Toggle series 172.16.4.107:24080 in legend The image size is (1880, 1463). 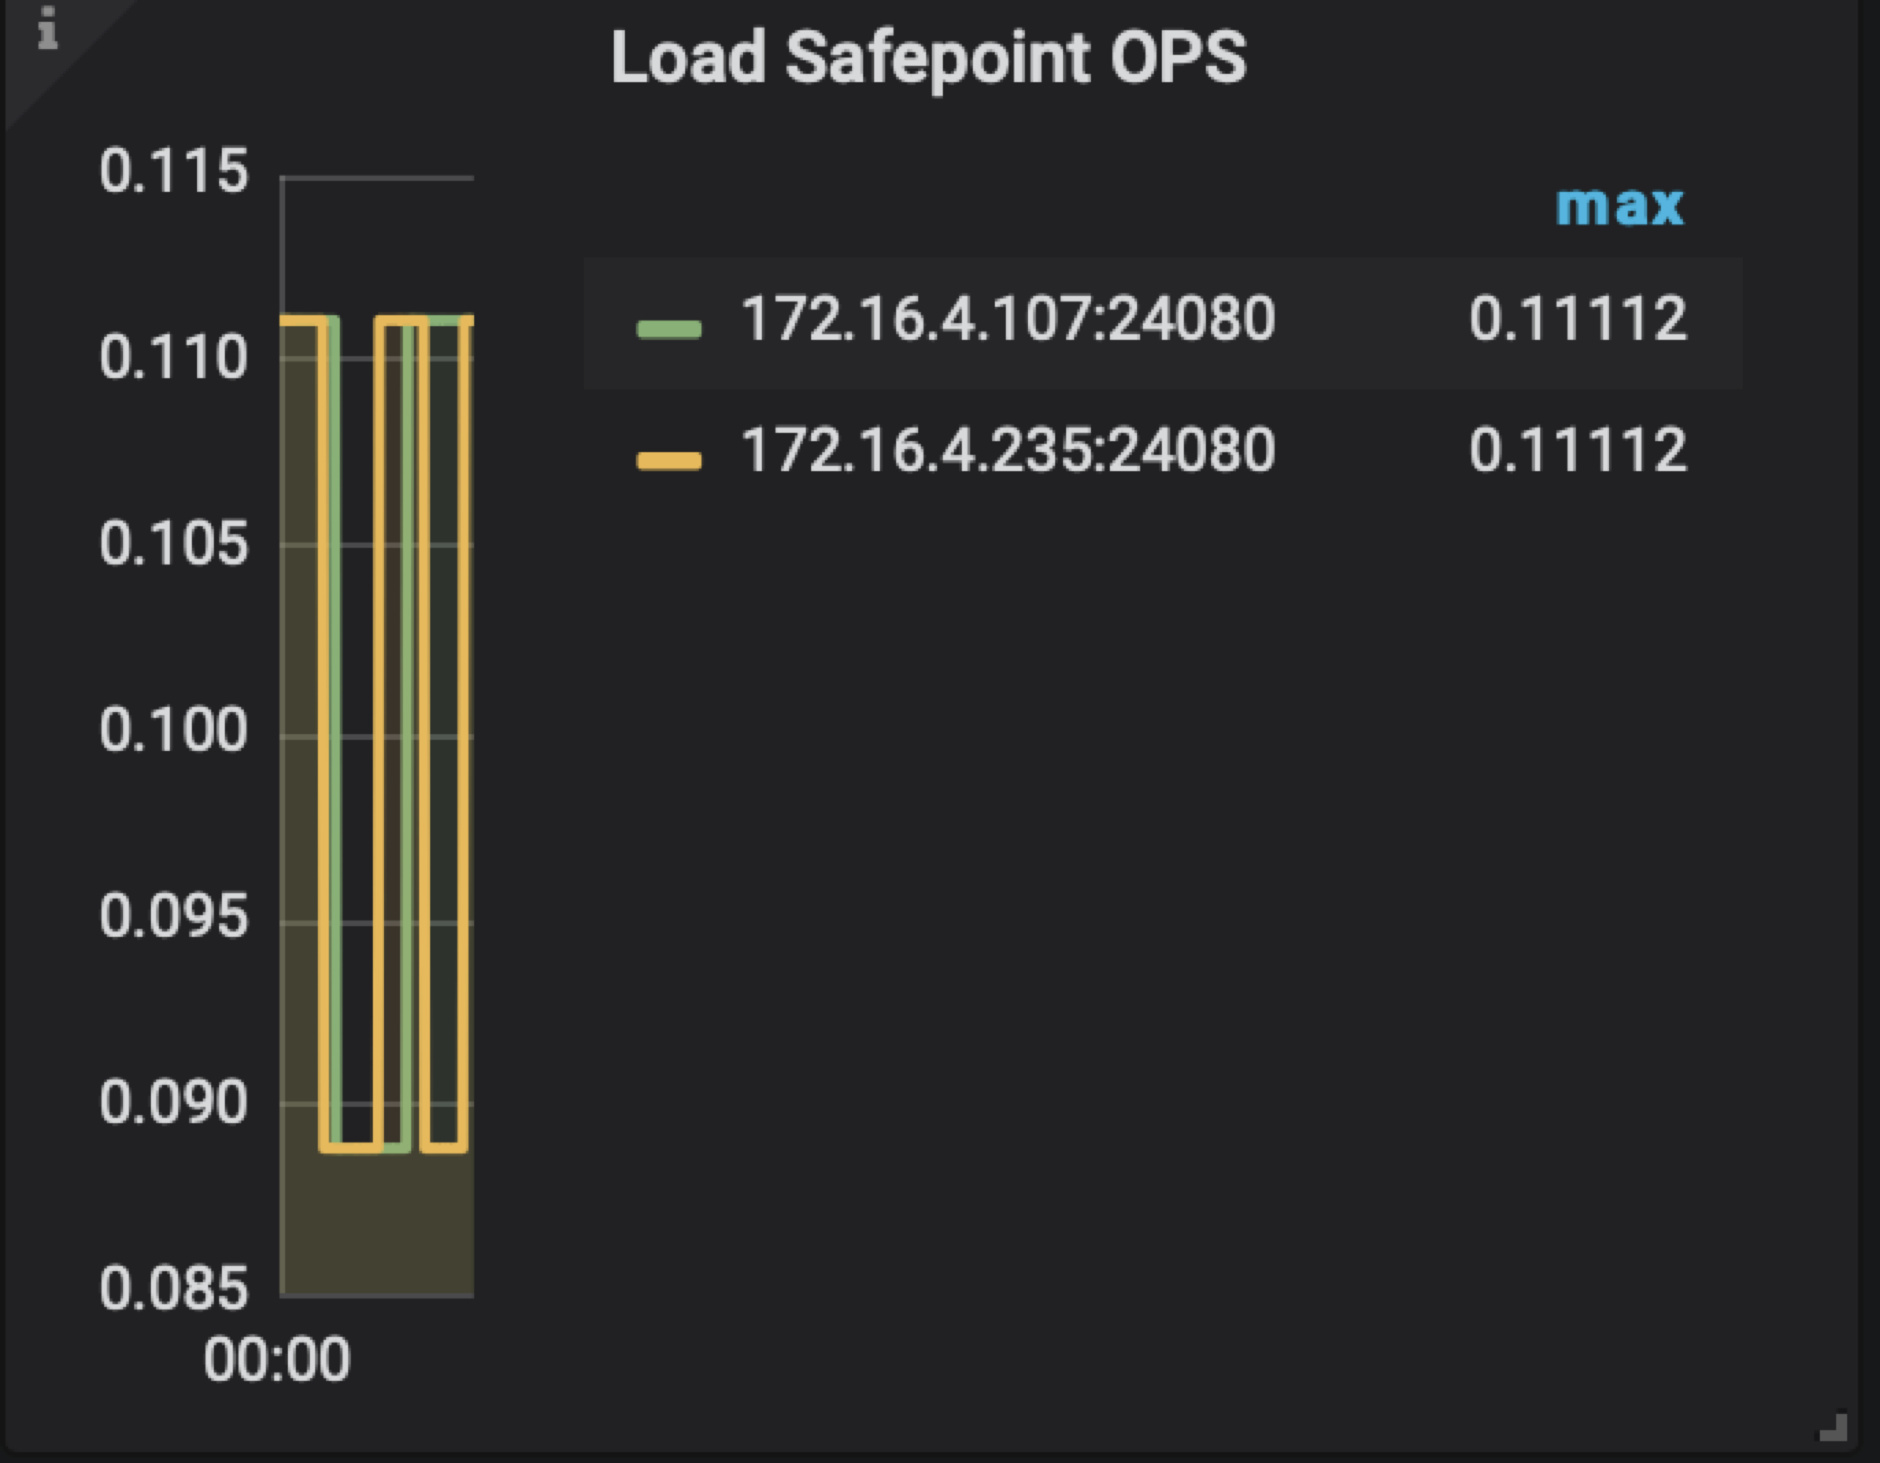point(1007,320)
